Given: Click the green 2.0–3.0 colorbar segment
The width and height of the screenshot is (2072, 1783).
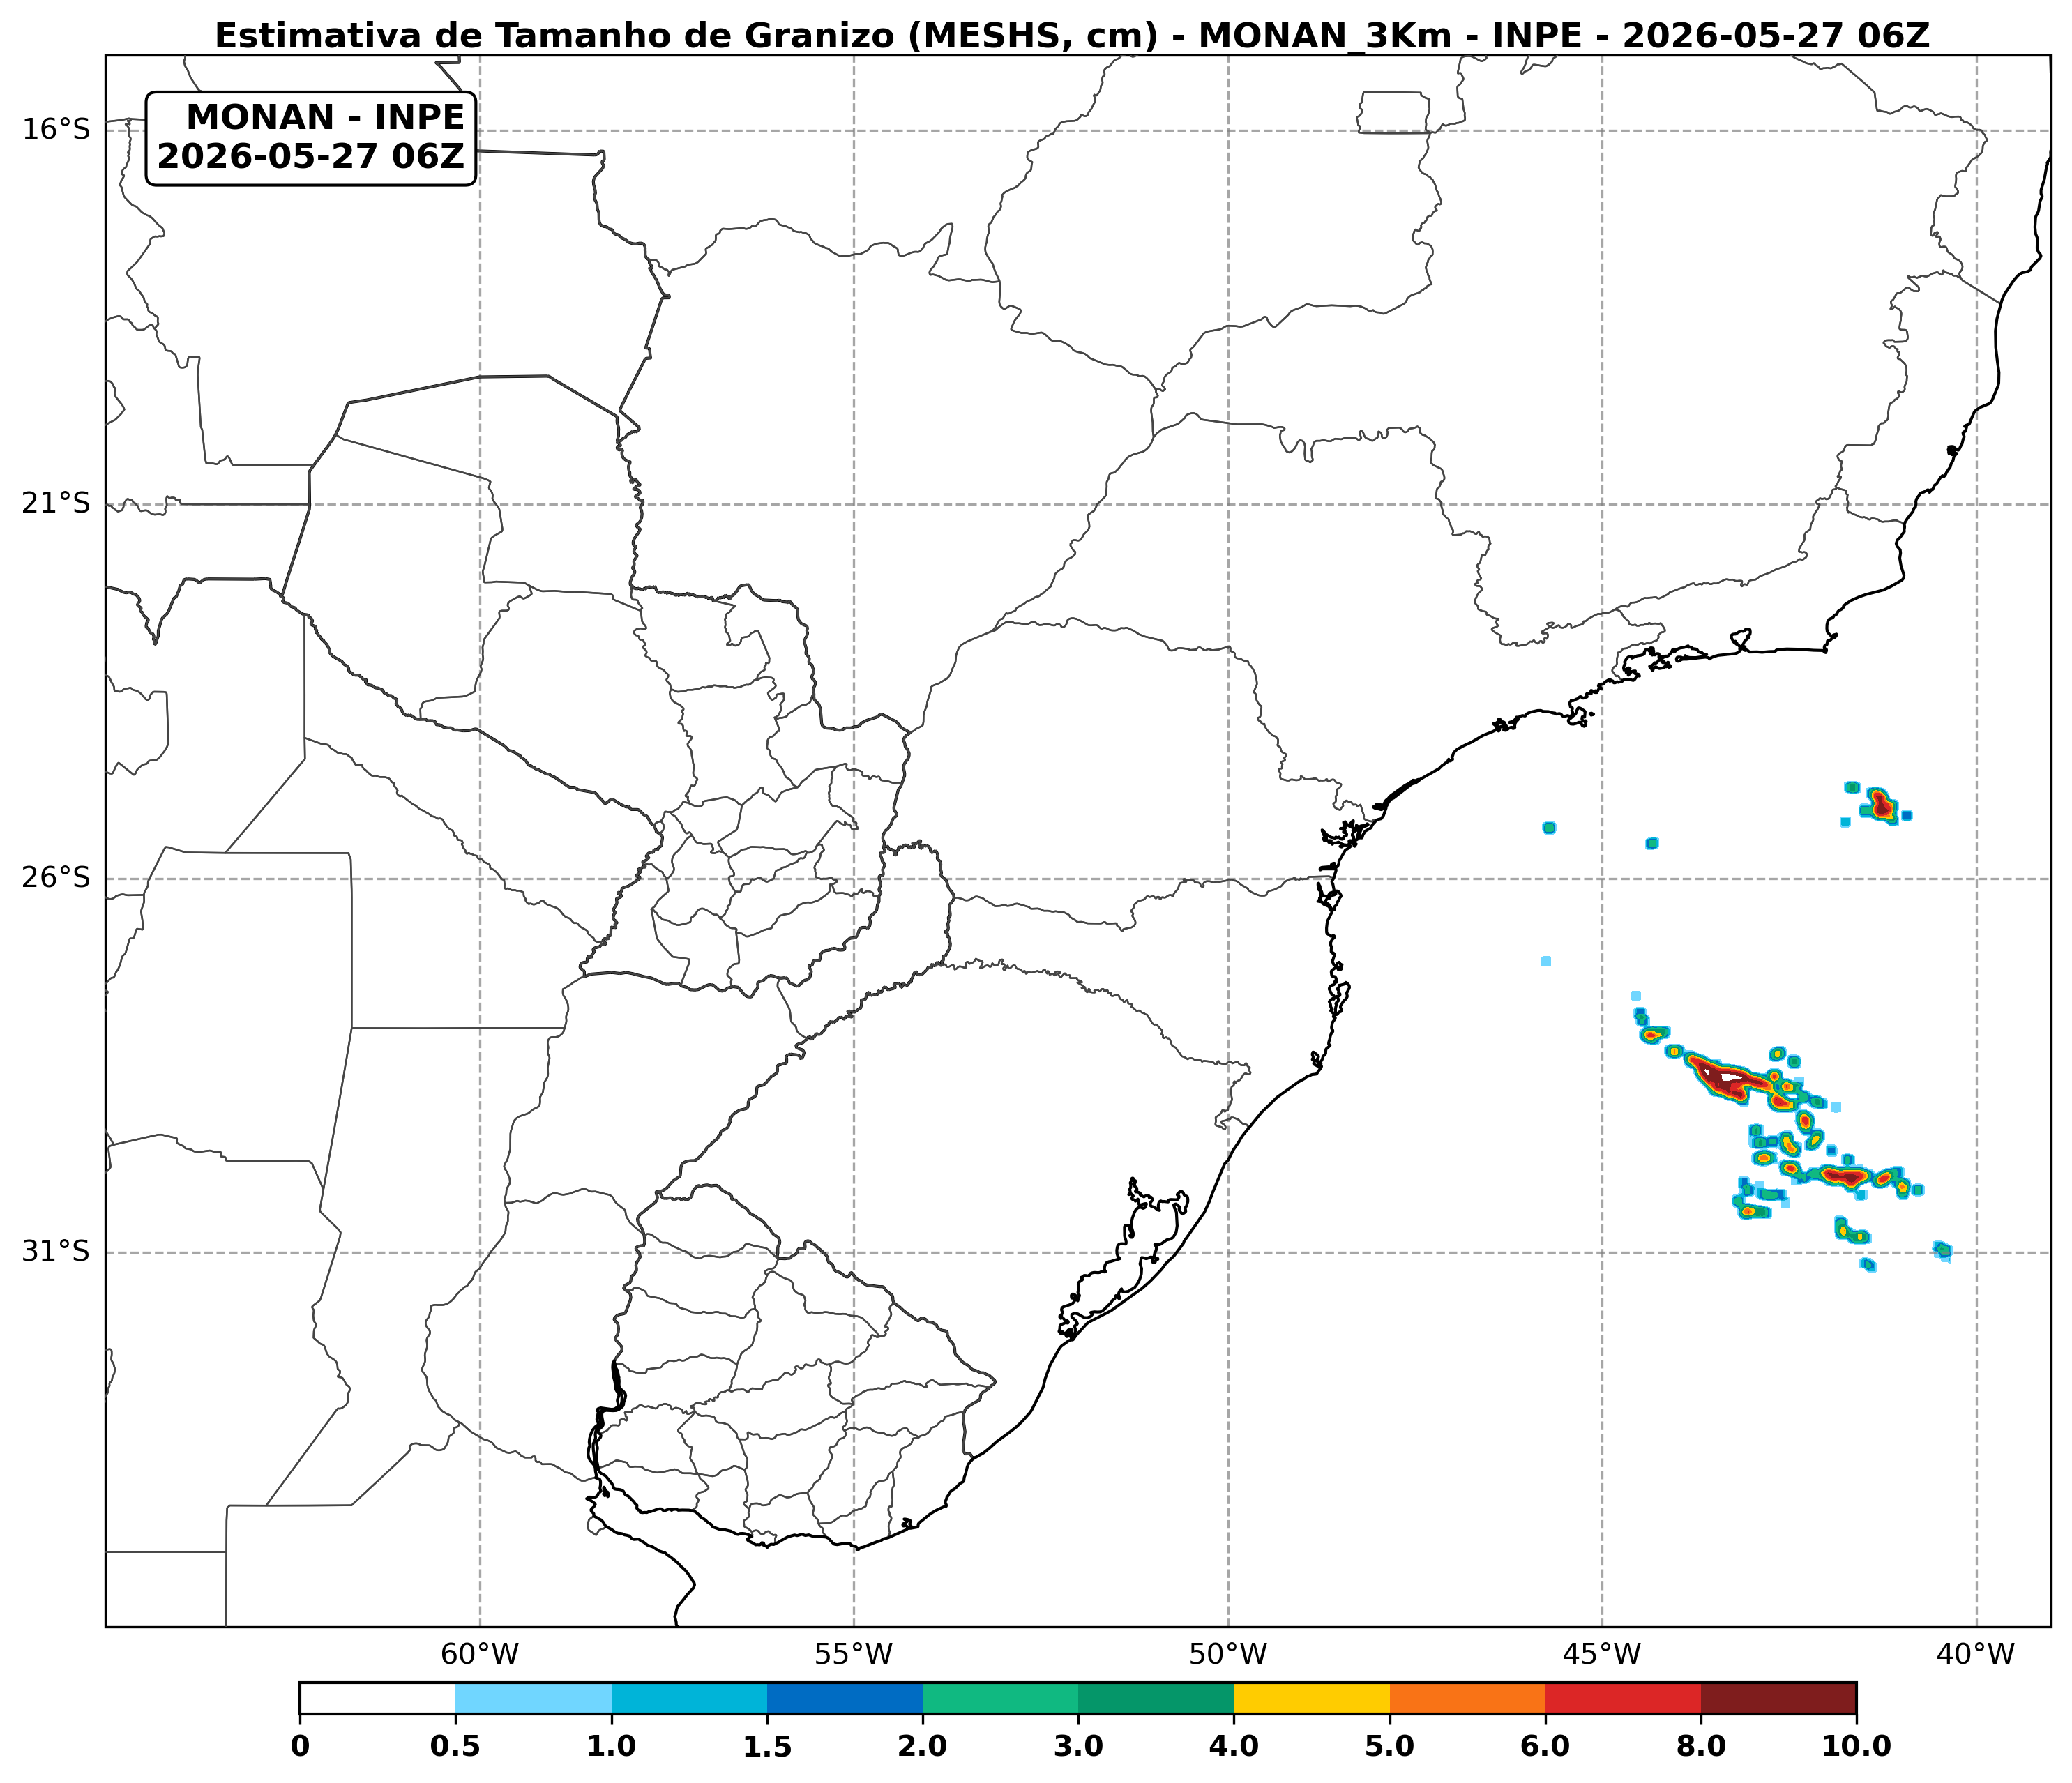Looking at the screenshot, I should (1000, 1698).
